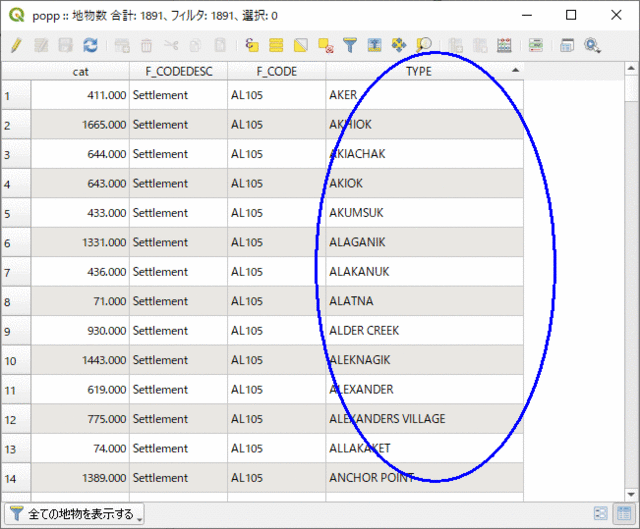This screenshot has width=640, height=529.
Task: Click the cut scissors icon
Action: click(x=171, y=45)
